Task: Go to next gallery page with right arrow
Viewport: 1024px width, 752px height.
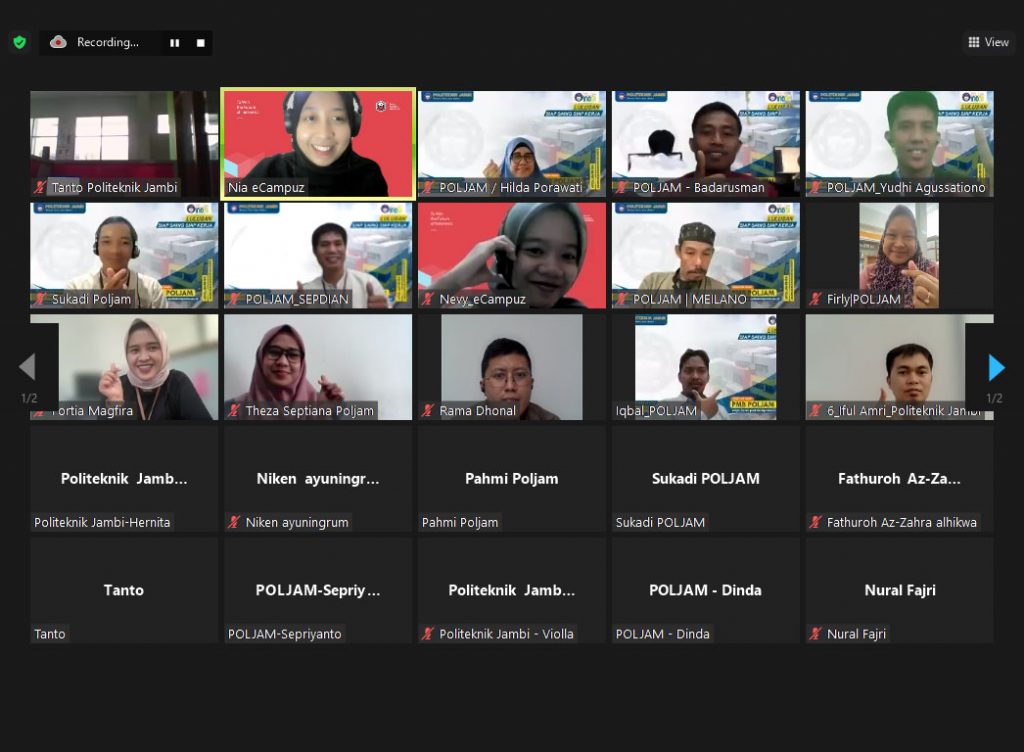Action: 996,368
